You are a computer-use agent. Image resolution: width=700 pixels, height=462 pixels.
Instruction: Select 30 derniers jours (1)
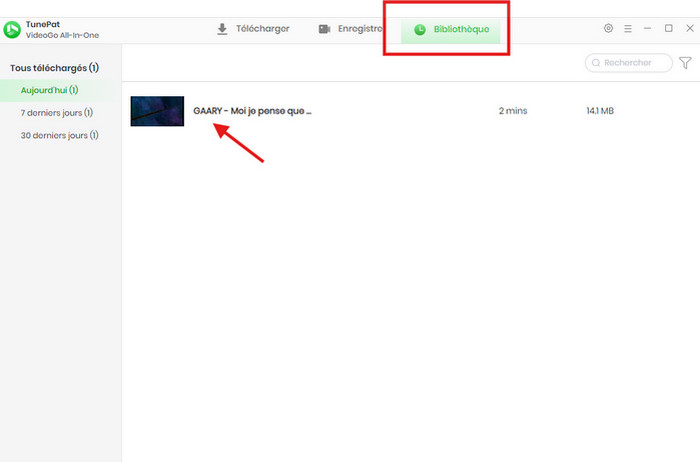click(x=60, y=135)
